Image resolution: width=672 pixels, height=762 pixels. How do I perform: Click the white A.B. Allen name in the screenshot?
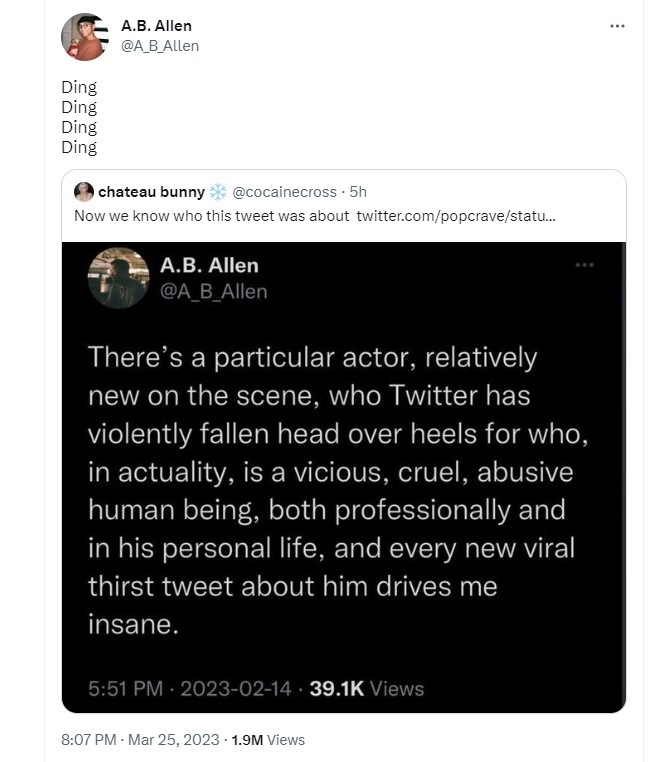(209, 265)
